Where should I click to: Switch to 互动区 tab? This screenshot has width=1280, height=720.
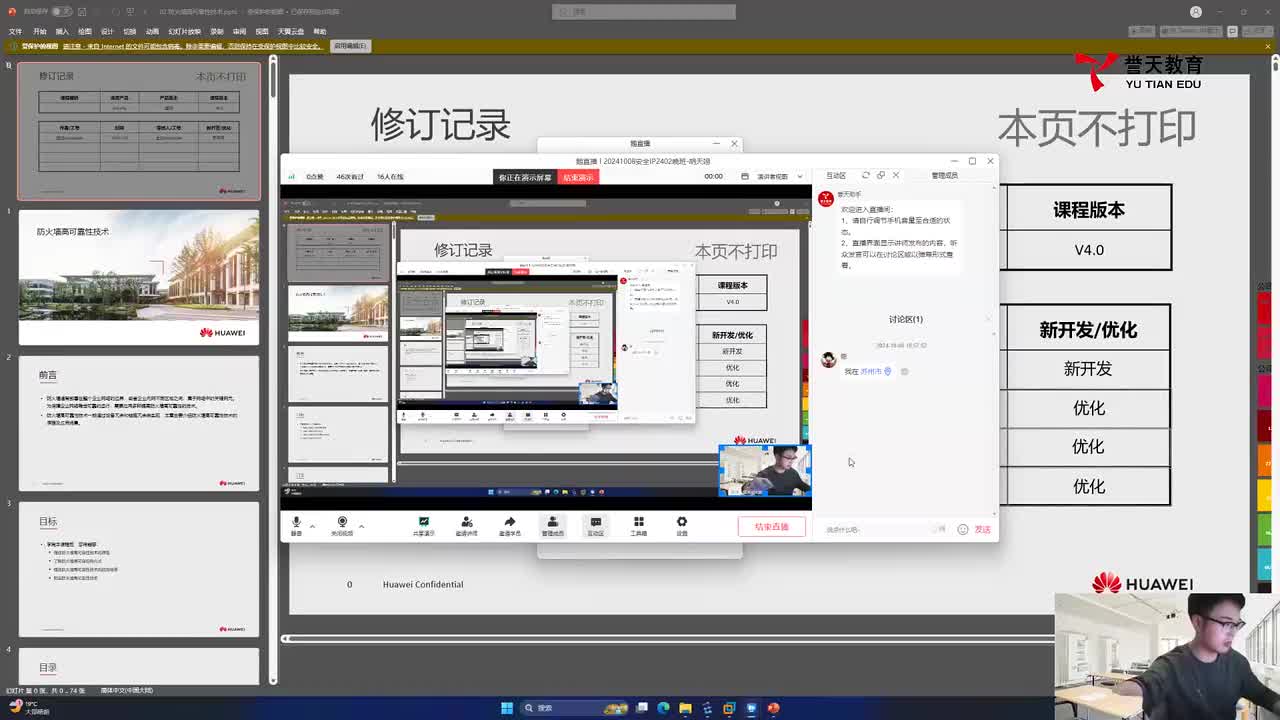pyautogui.click(x=836, y=175)
